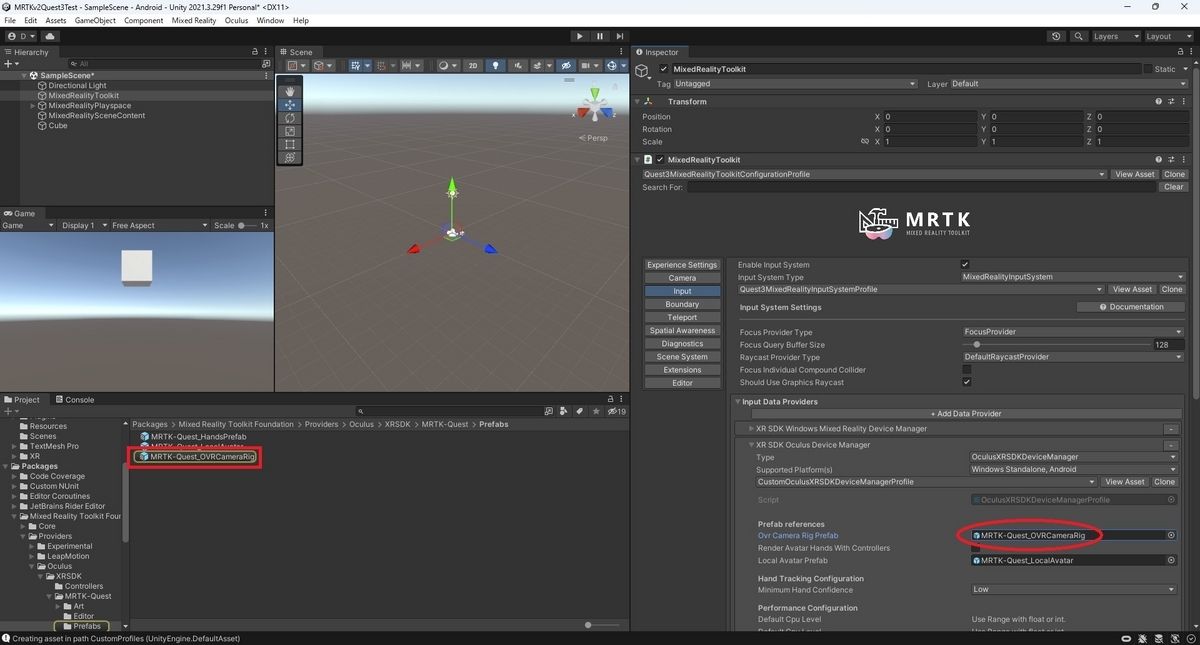Select the Hand (view) tool in Scene

290,92
